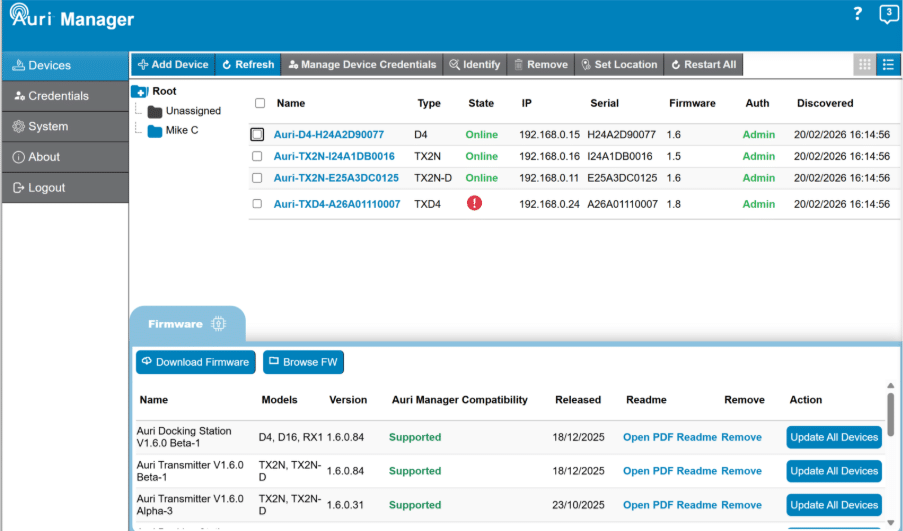
Task: Click the Name column header in the device table
Action: coord(291,104)
